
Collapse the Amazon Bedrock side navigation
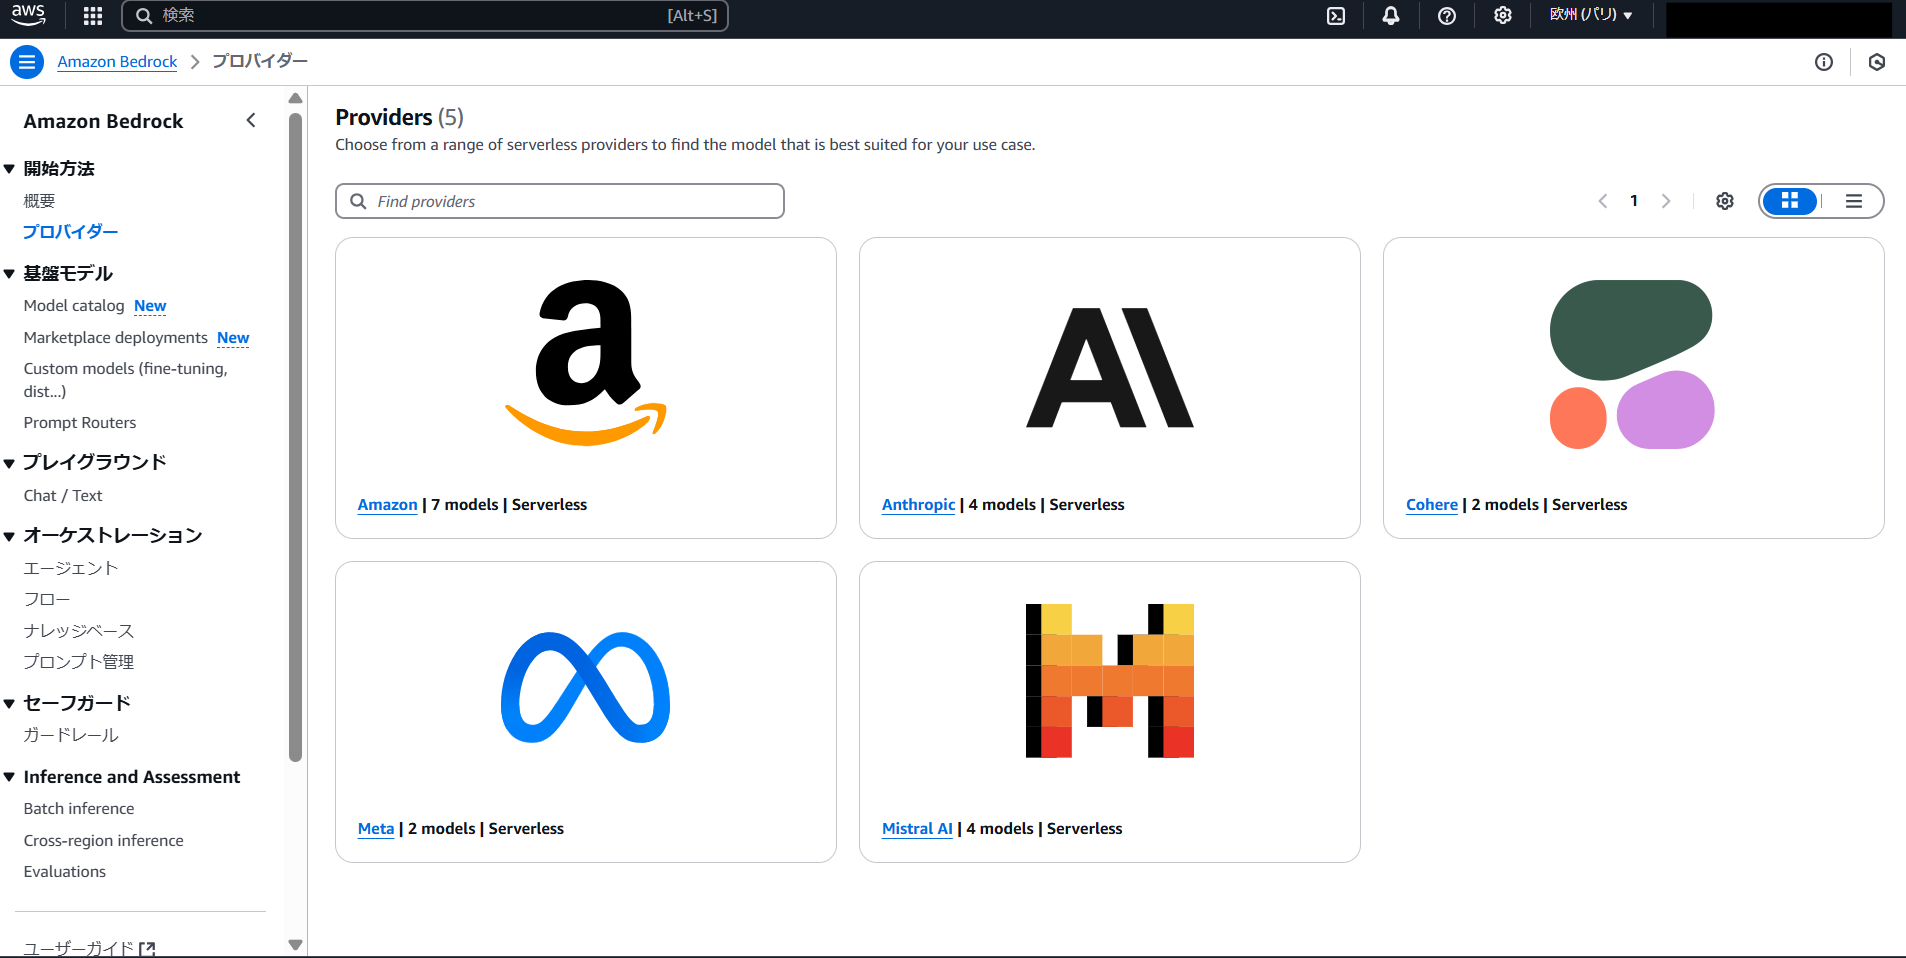click(251, 120)
